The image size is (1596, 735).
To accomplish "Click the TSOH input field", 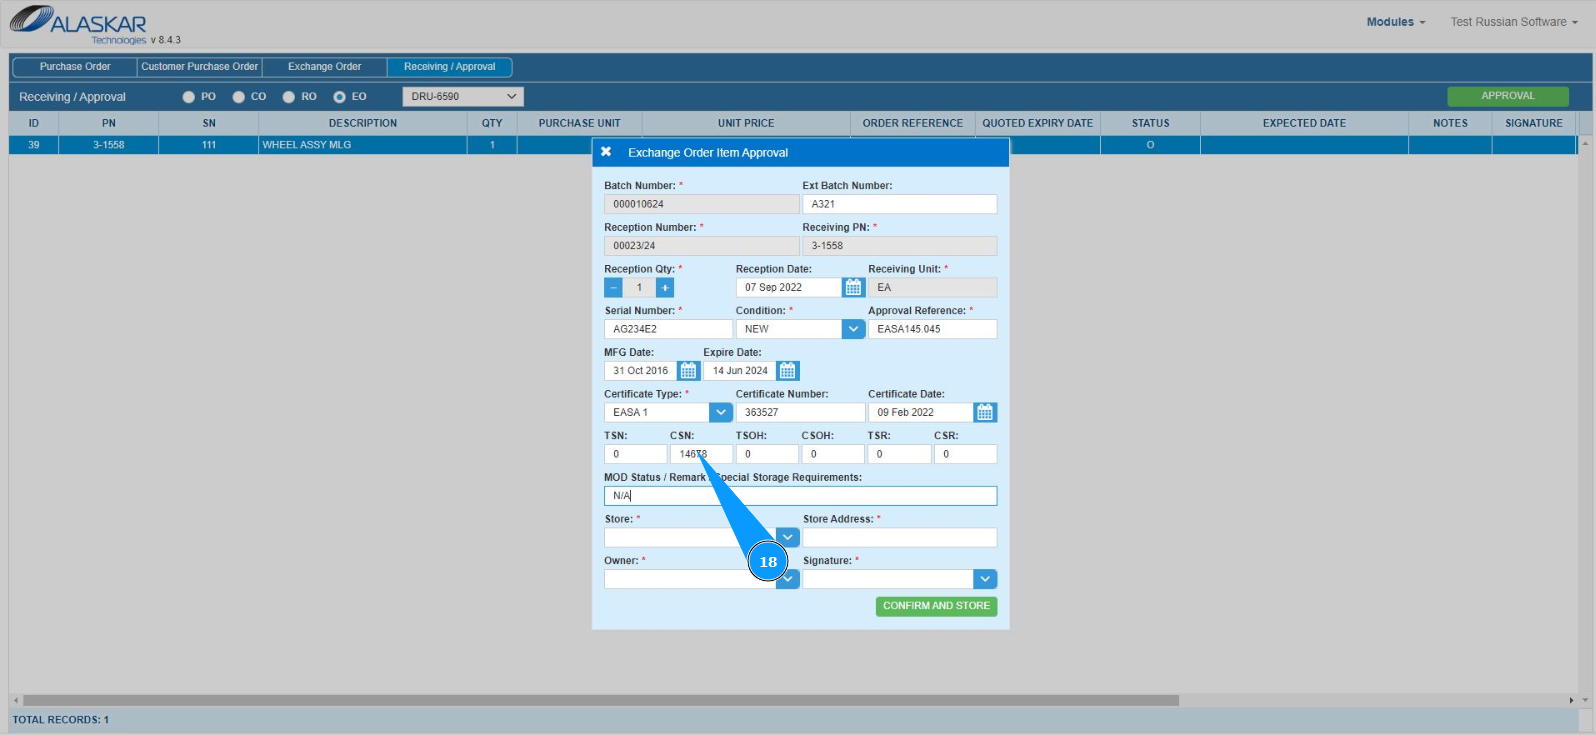I will [767, 454].
